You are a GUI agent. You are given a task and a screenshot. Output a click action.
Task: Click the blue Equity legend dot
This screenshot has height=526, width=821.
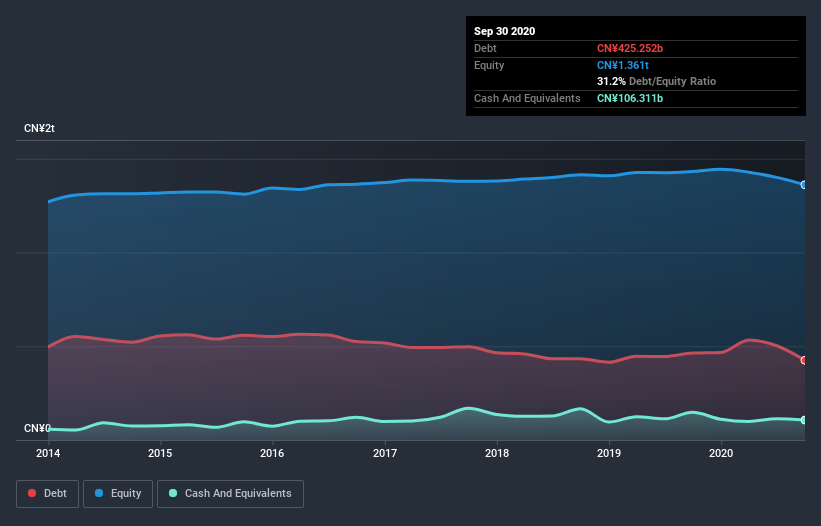click(x=99, y=493)
